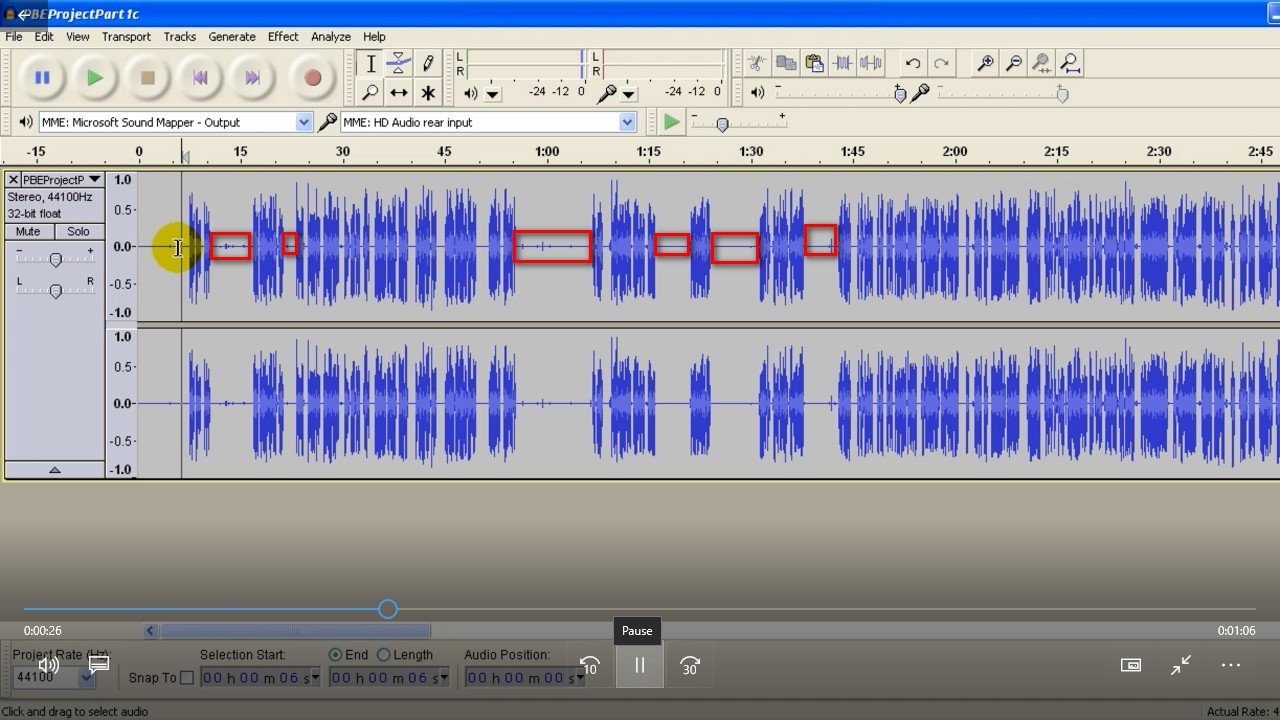Open the PBEProjectP track name menu
The height and width of the screenshot is (720, 1280).
tap(62, 179)
